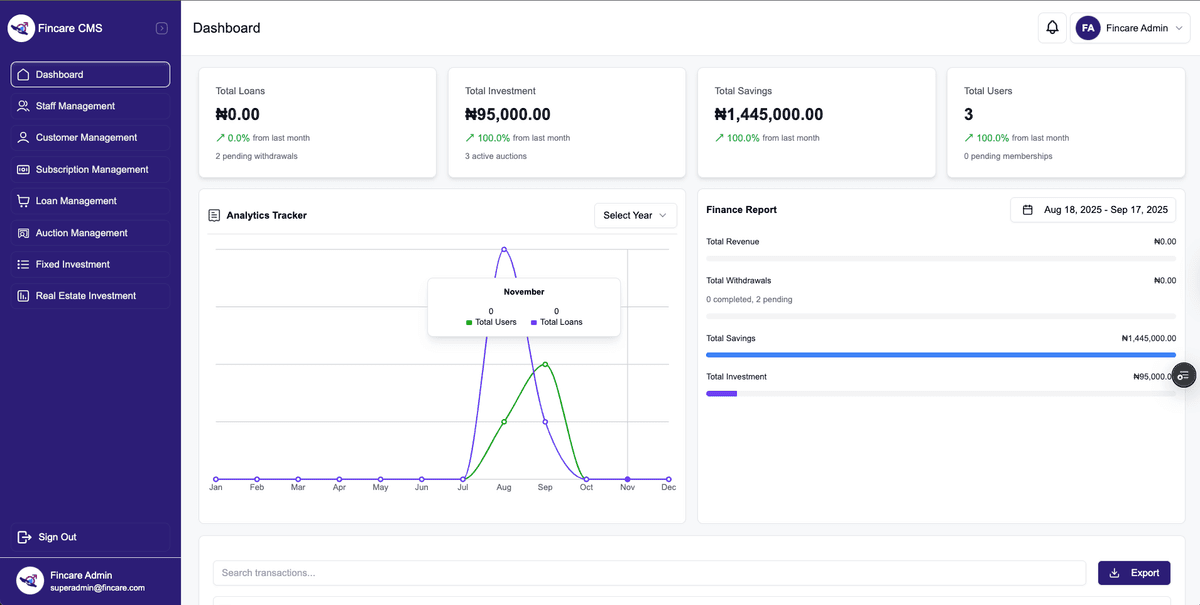Click the Export button
The image size is (1200, 605).
tap(1134, 572)
